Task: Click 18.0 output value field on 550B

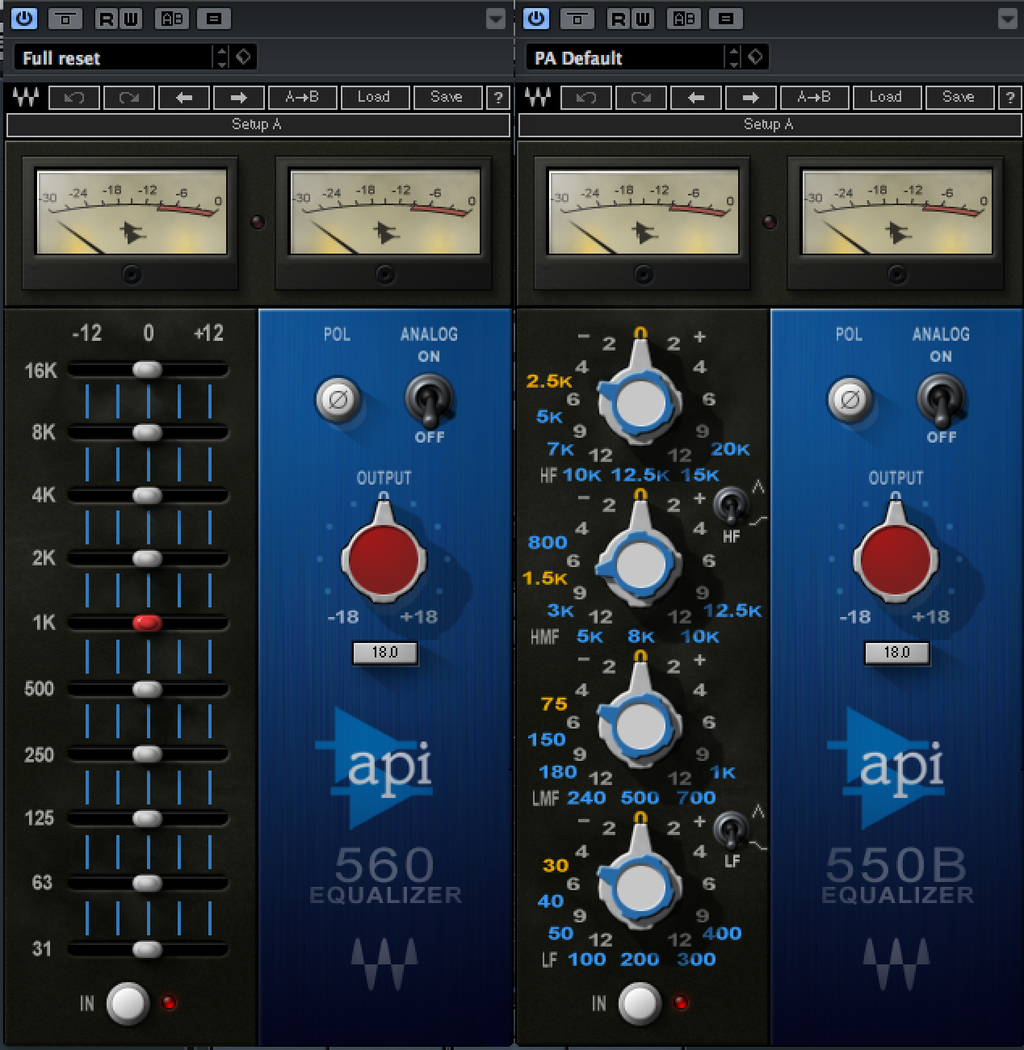Action: point(897,652)
